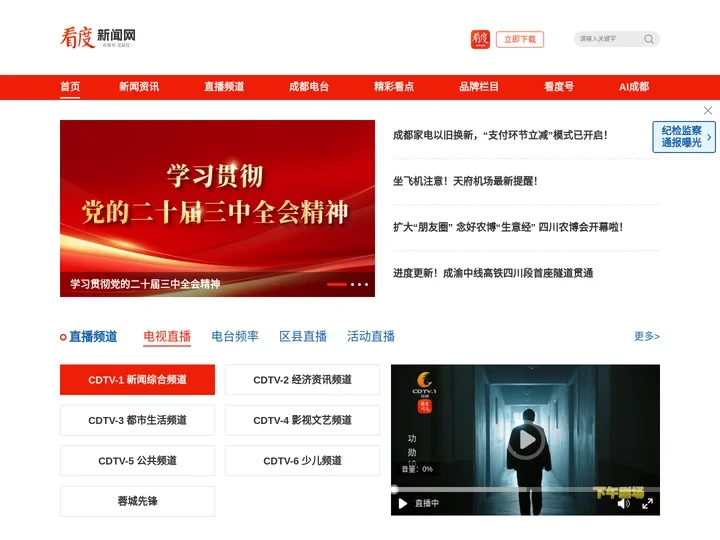Screen dimensions: 720x540
Task: Click the progress slider handle at start
Action: 394,489
